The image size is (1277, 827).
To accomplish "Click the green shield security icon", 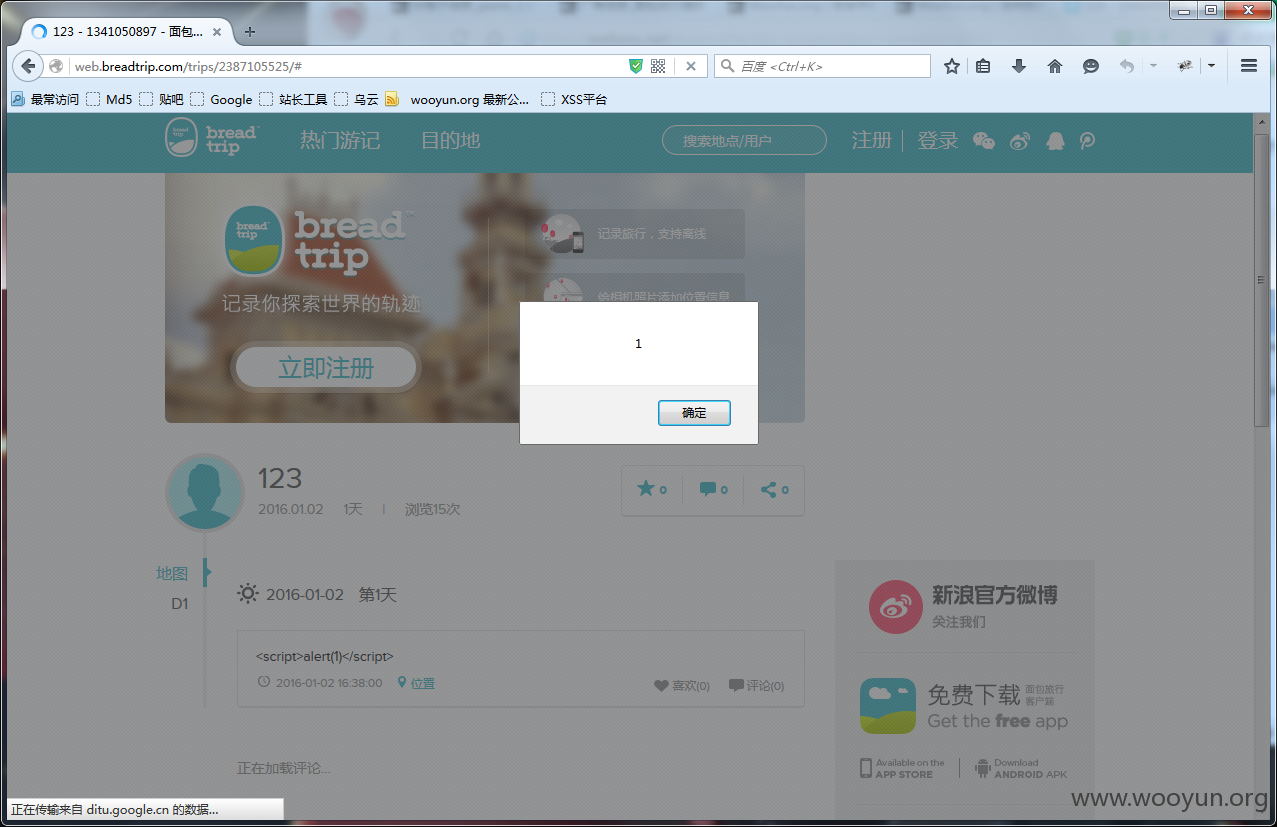I will 636,66.
